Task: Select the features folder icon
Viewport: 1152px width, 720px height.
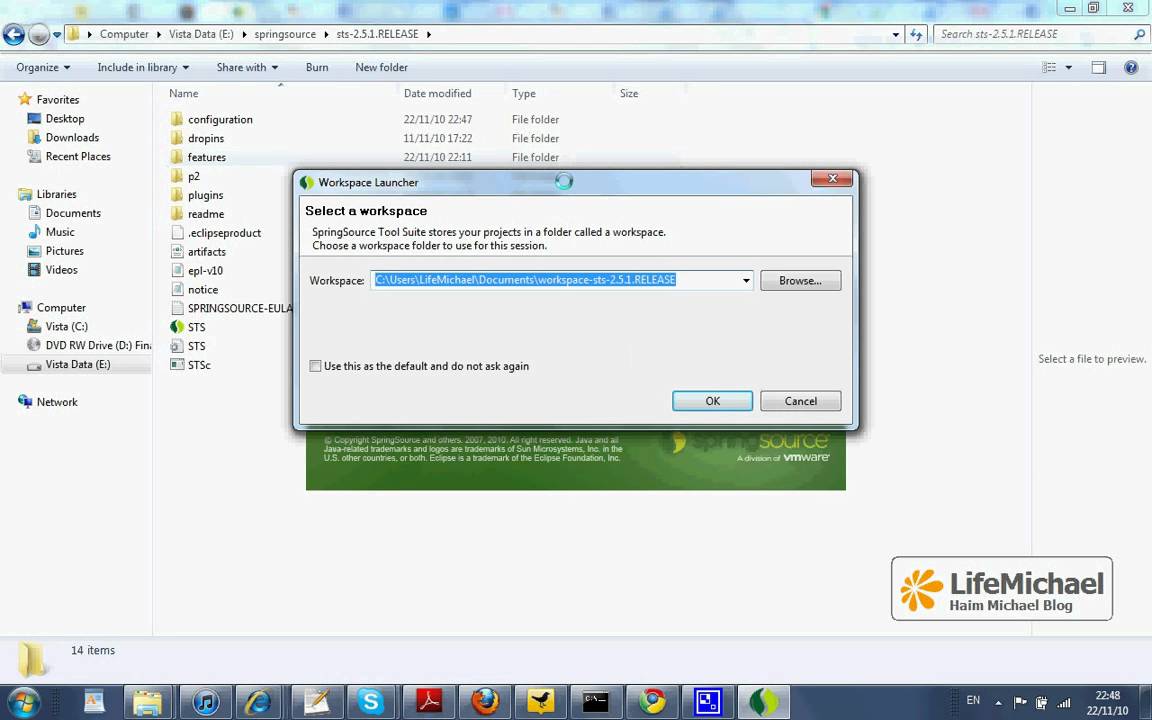Action: 176,156
